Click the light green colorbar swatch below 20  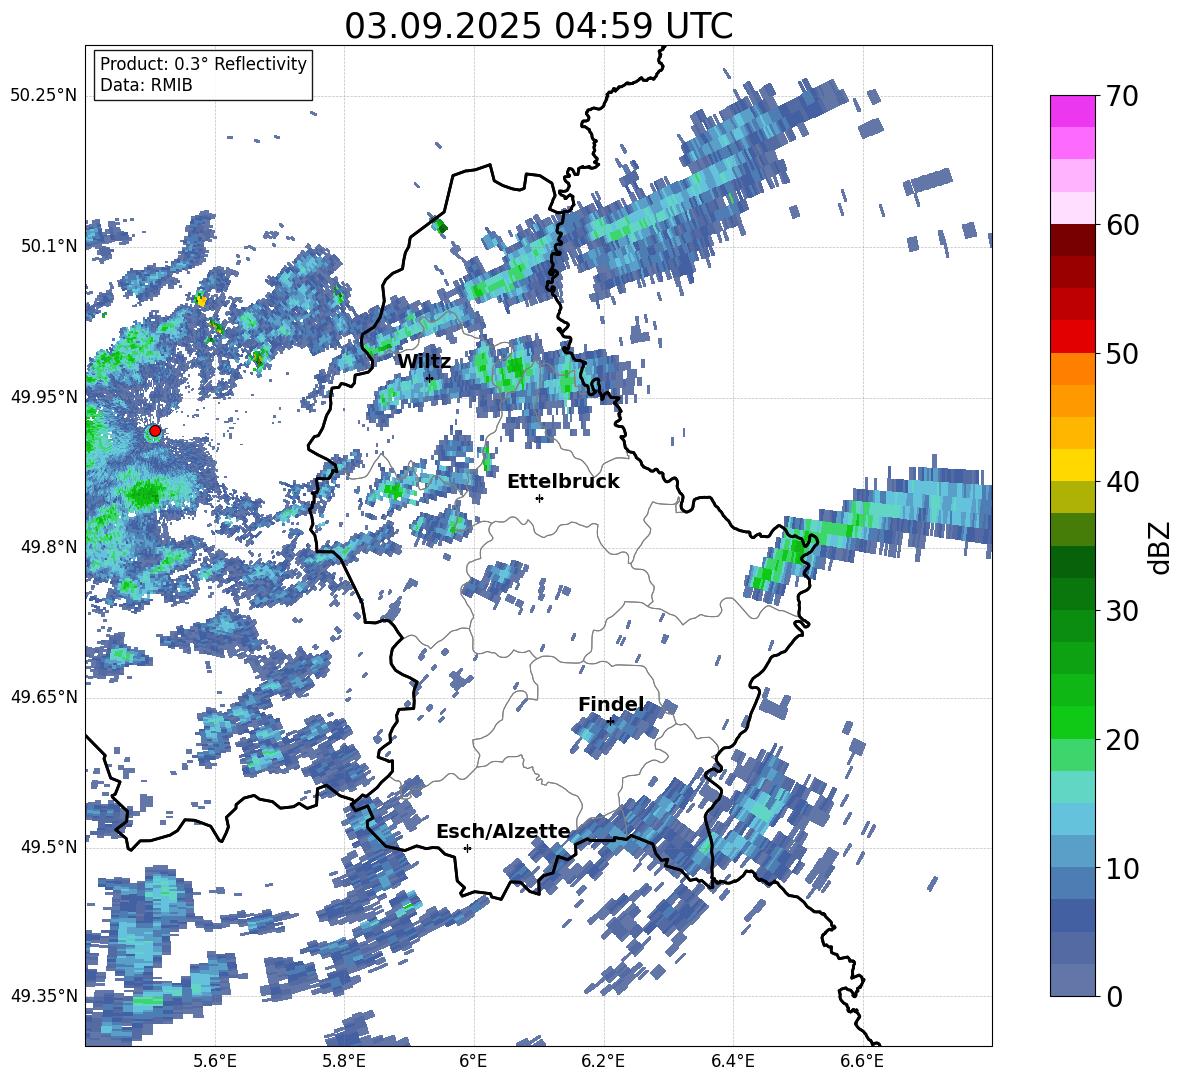pos(1072,754)
